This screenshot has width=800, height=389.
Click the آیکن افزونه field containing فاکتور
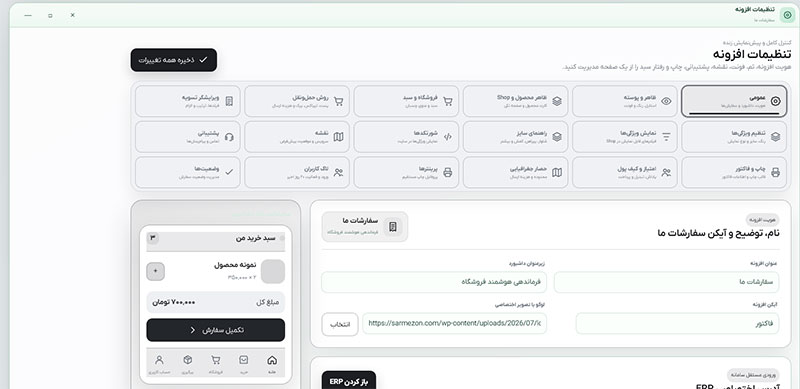pos(678,324)
